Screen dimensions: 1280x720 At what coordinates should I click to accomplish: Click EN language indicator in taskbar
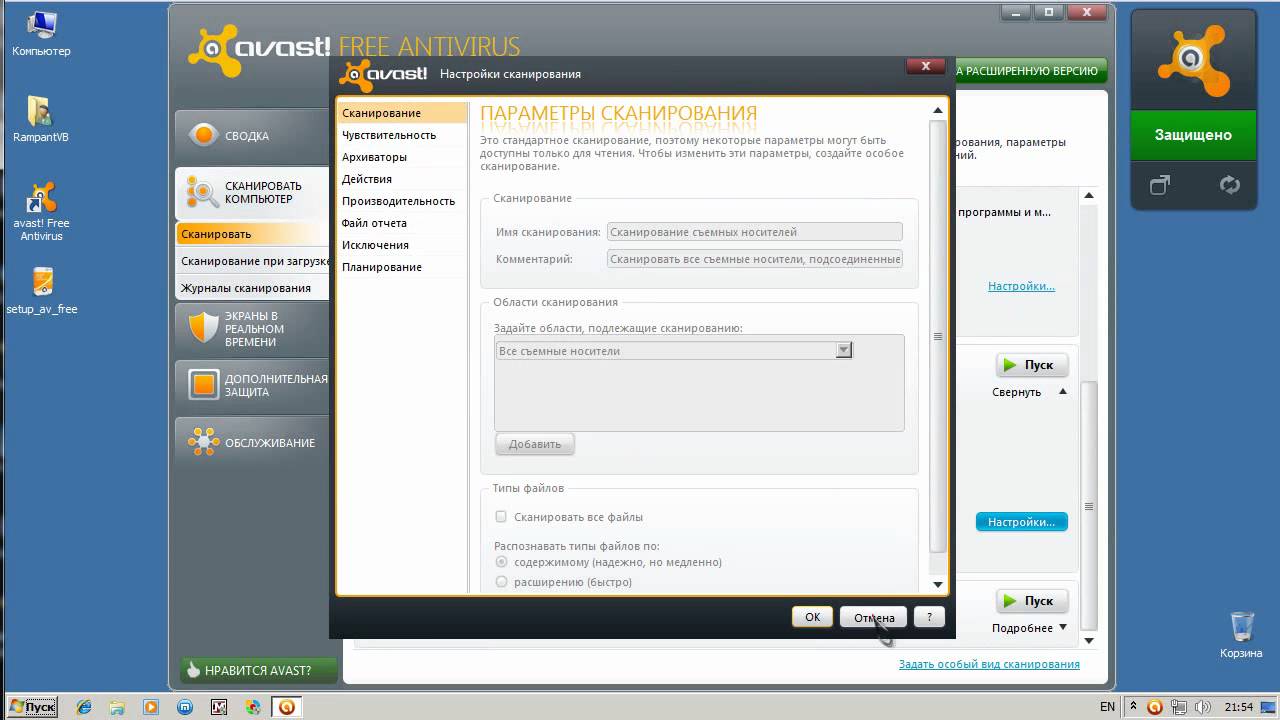[x=1107, y=707]
